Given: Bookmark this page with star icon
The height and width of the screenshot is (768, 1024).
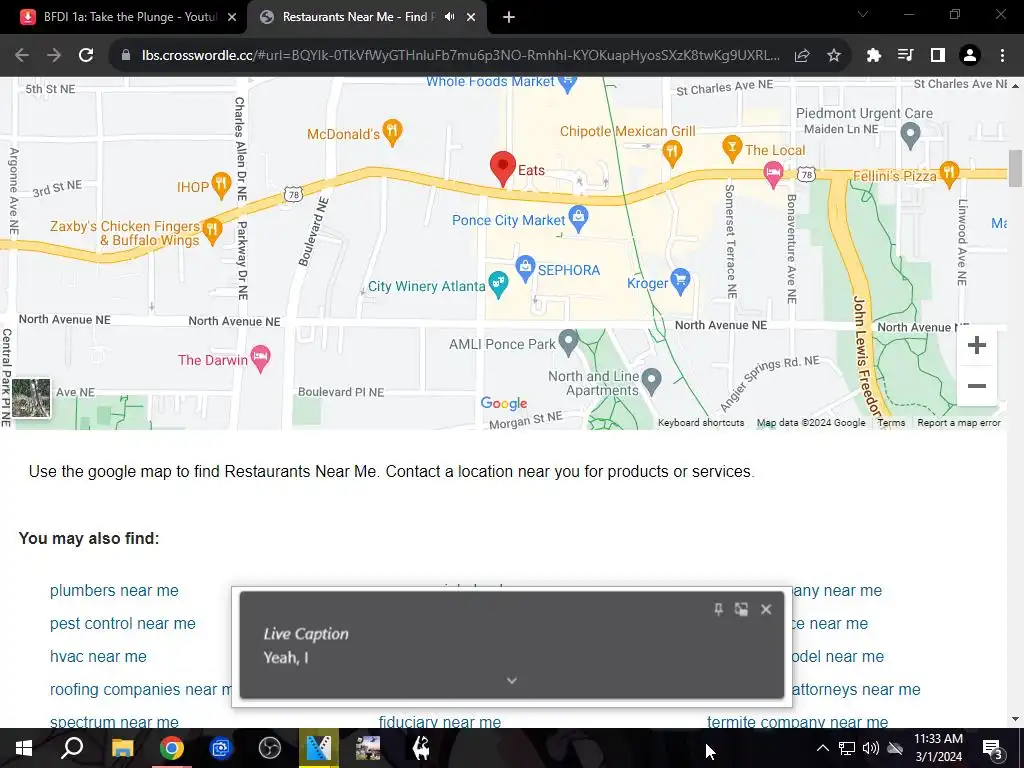Looking at the screenshot, I should [x=834, y=56].
